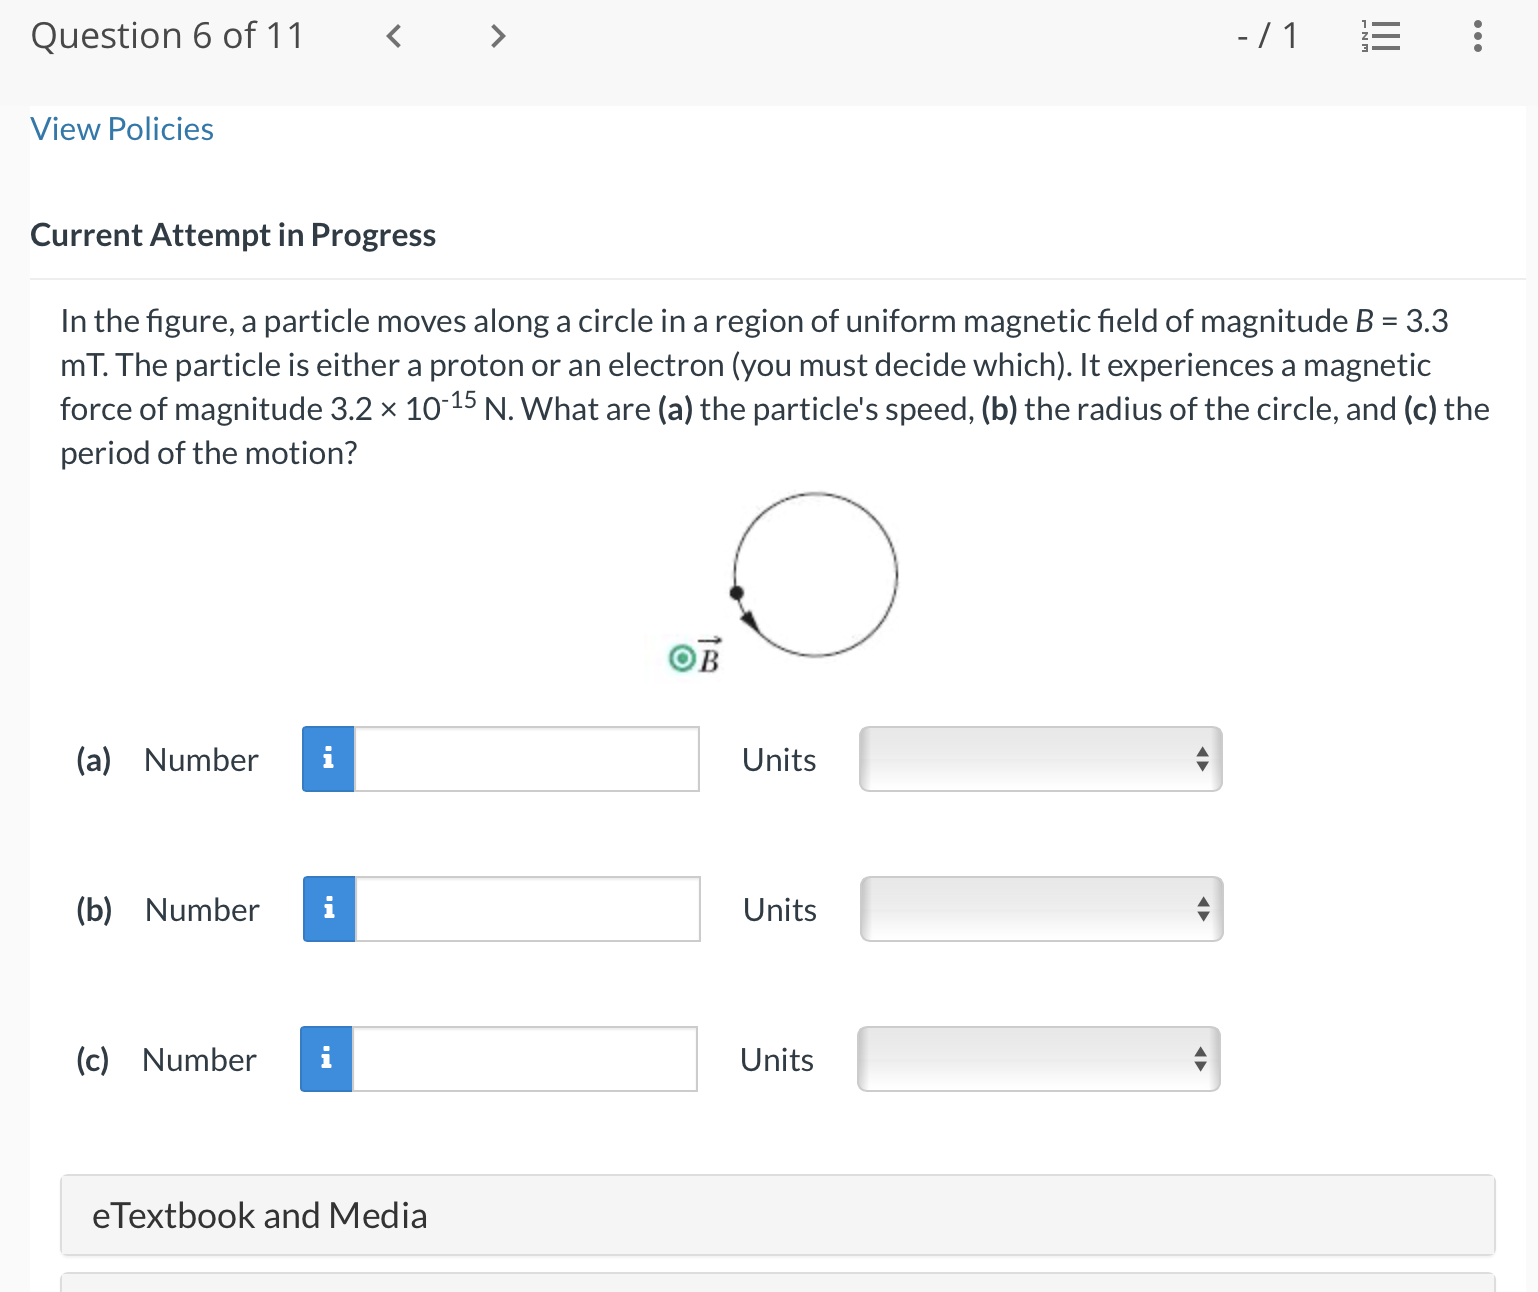Click the circular motion figure
This screenshot has width=1538, height=1292.
coord(814,575)
